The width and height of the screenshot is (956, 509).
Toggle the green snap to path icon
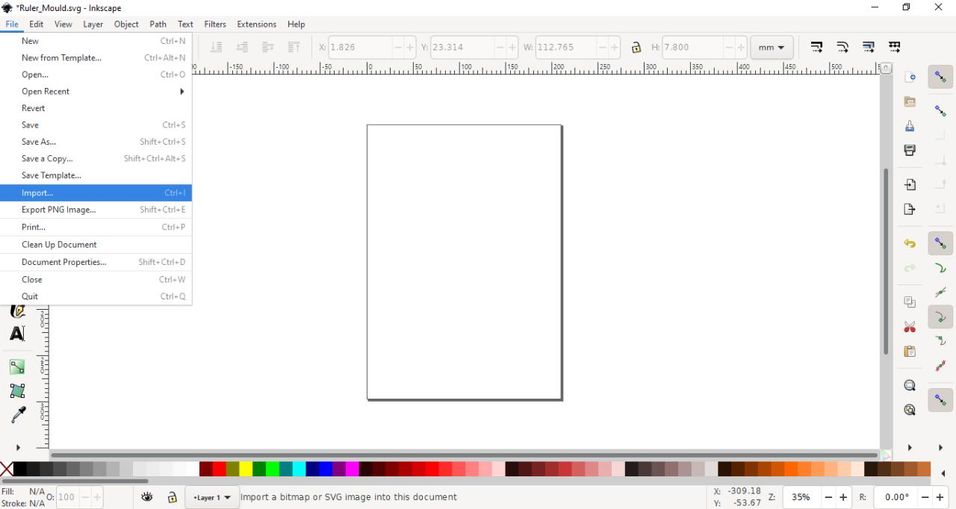tap(941, 268)
